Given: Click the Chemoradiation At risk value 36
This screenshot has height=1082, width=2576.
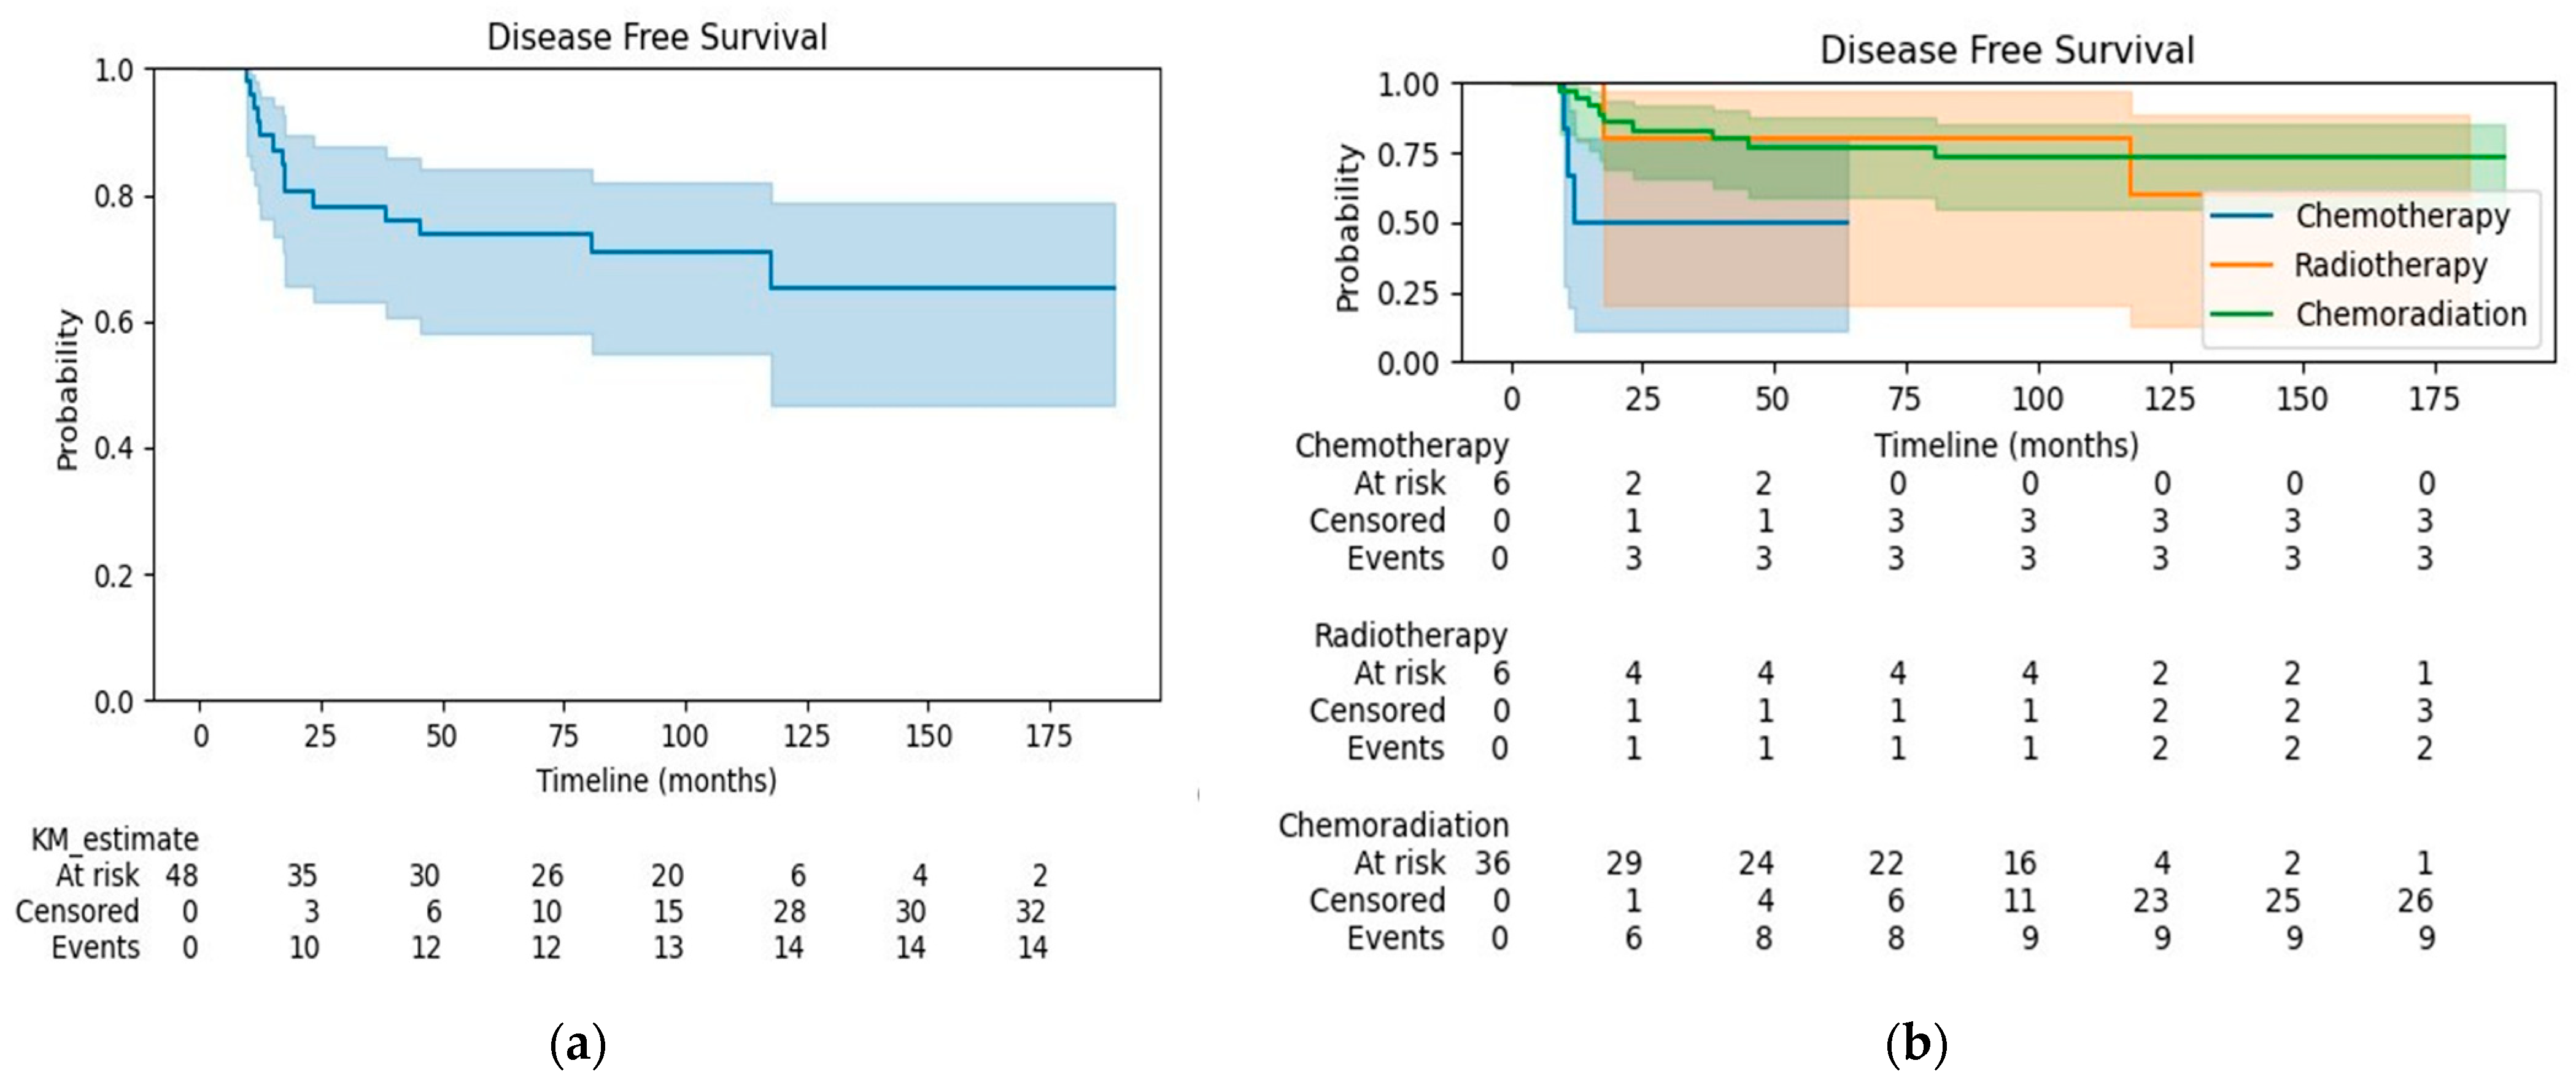Looking at the screenshot, I should 1492,863.
